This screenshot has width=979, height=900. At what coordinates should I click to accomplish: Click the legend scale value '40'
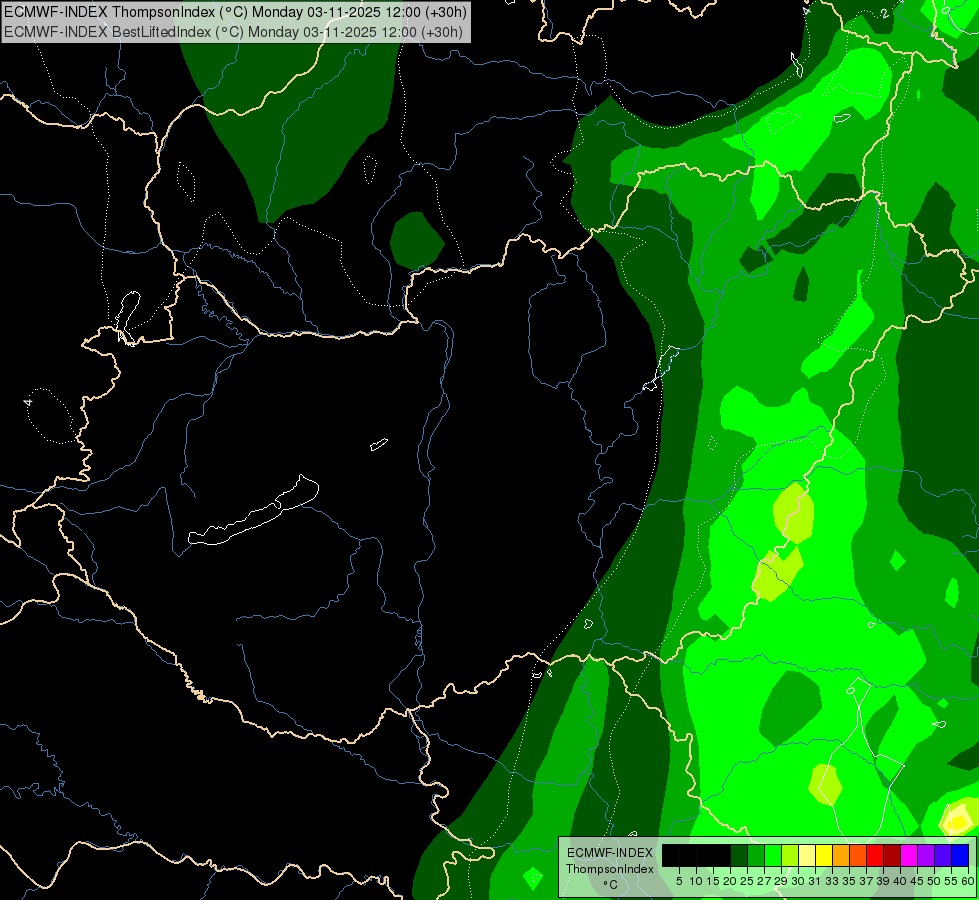(900, 881)
